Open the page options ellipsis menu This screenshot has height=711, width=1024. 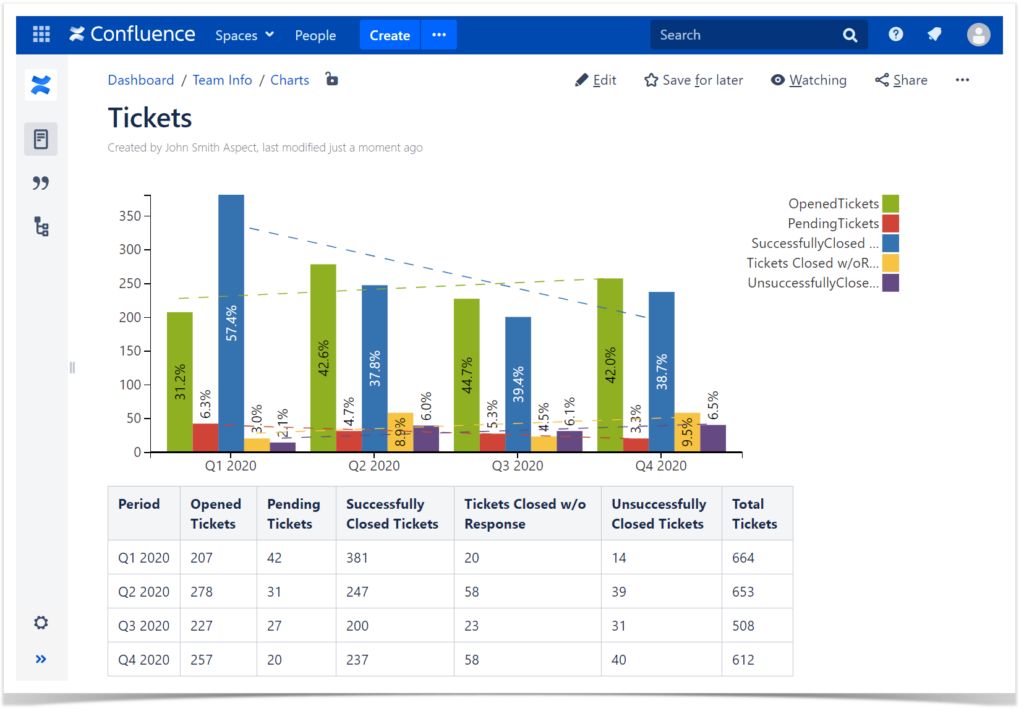[x=962, y=79]
